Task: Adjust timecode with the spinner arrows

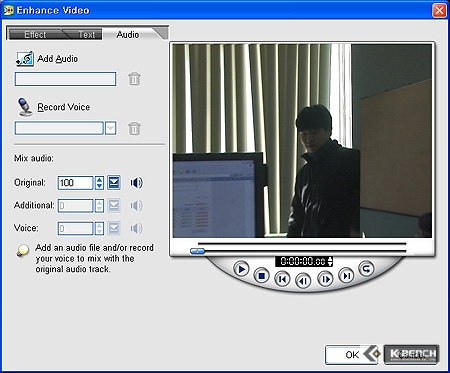Action: 330,261
